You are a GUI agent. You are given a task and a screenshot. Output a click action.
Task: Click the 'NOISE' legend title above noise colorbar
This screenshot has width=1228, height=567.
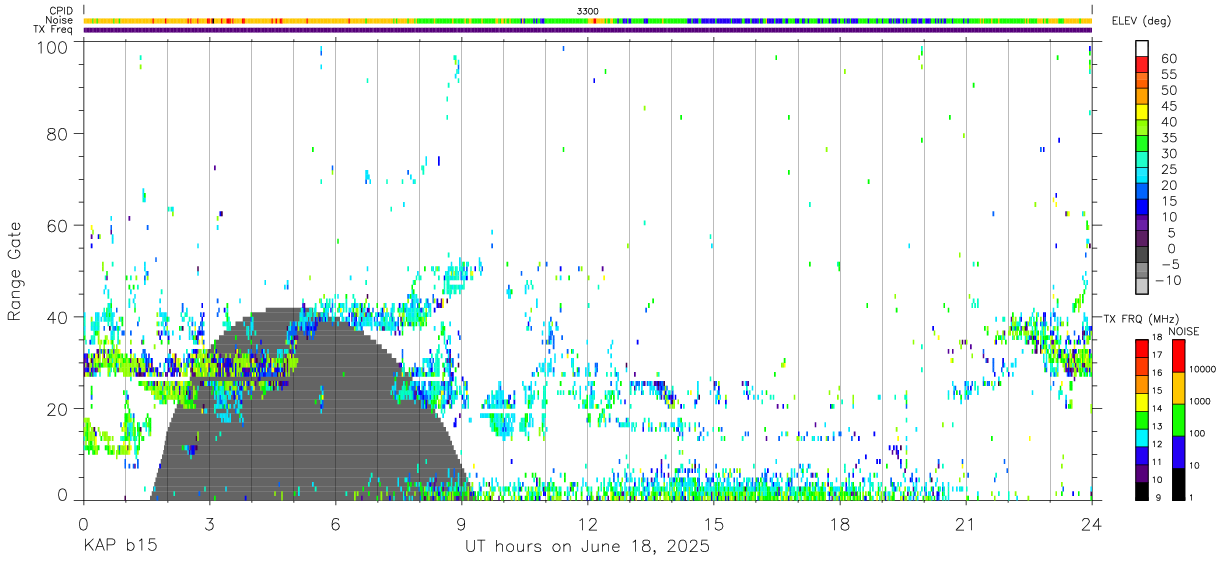pos(1184,332)
